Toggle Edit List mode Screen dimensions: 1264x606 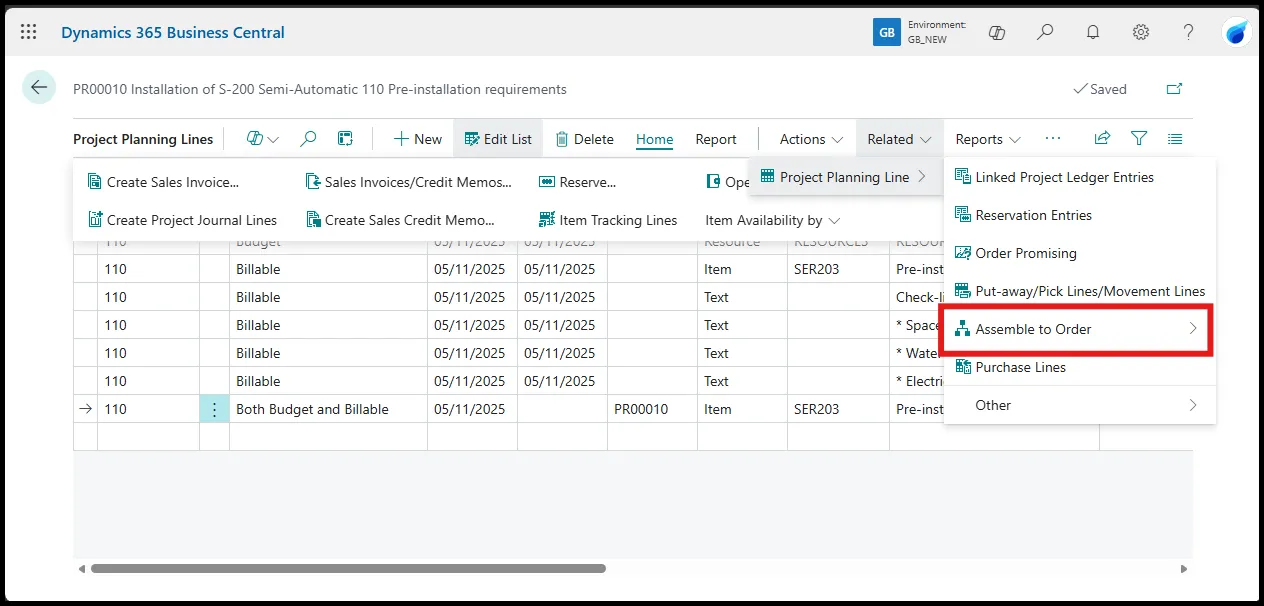498,139
